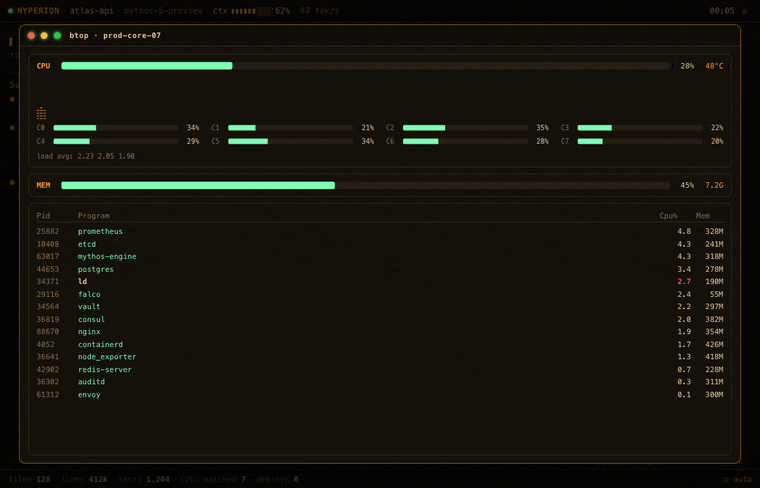
Task: Select the containerd process name
Action: pos(100,345)
